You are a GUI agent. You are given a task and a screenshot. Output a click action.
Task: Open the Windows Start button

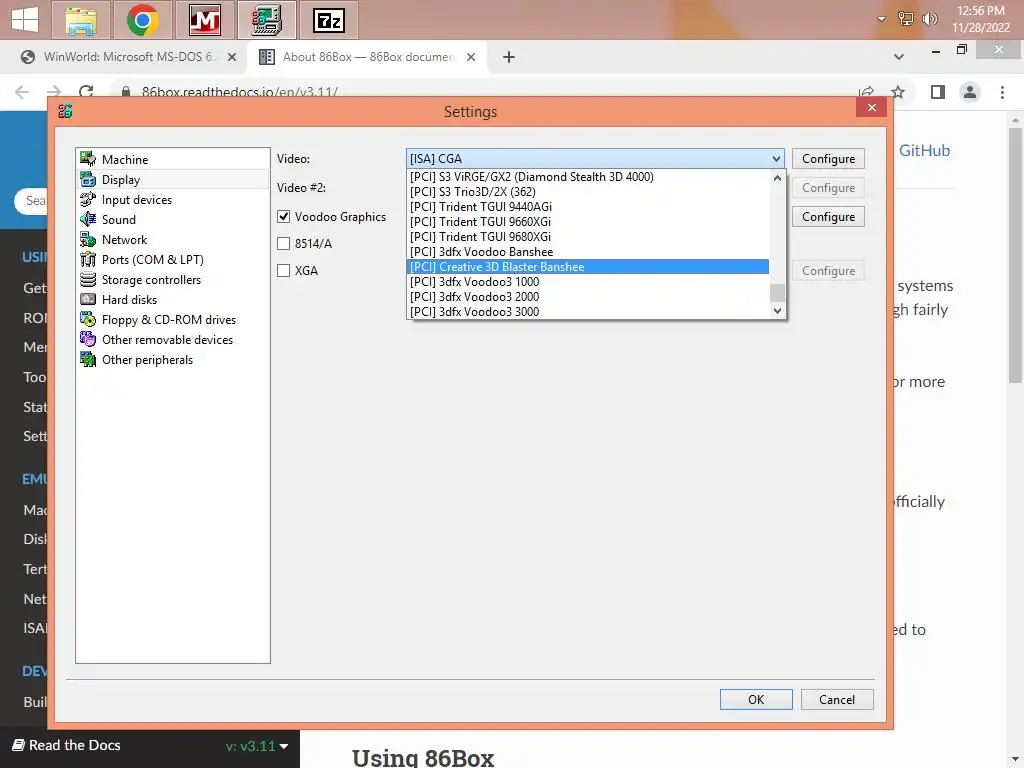(x=25, y=20)
